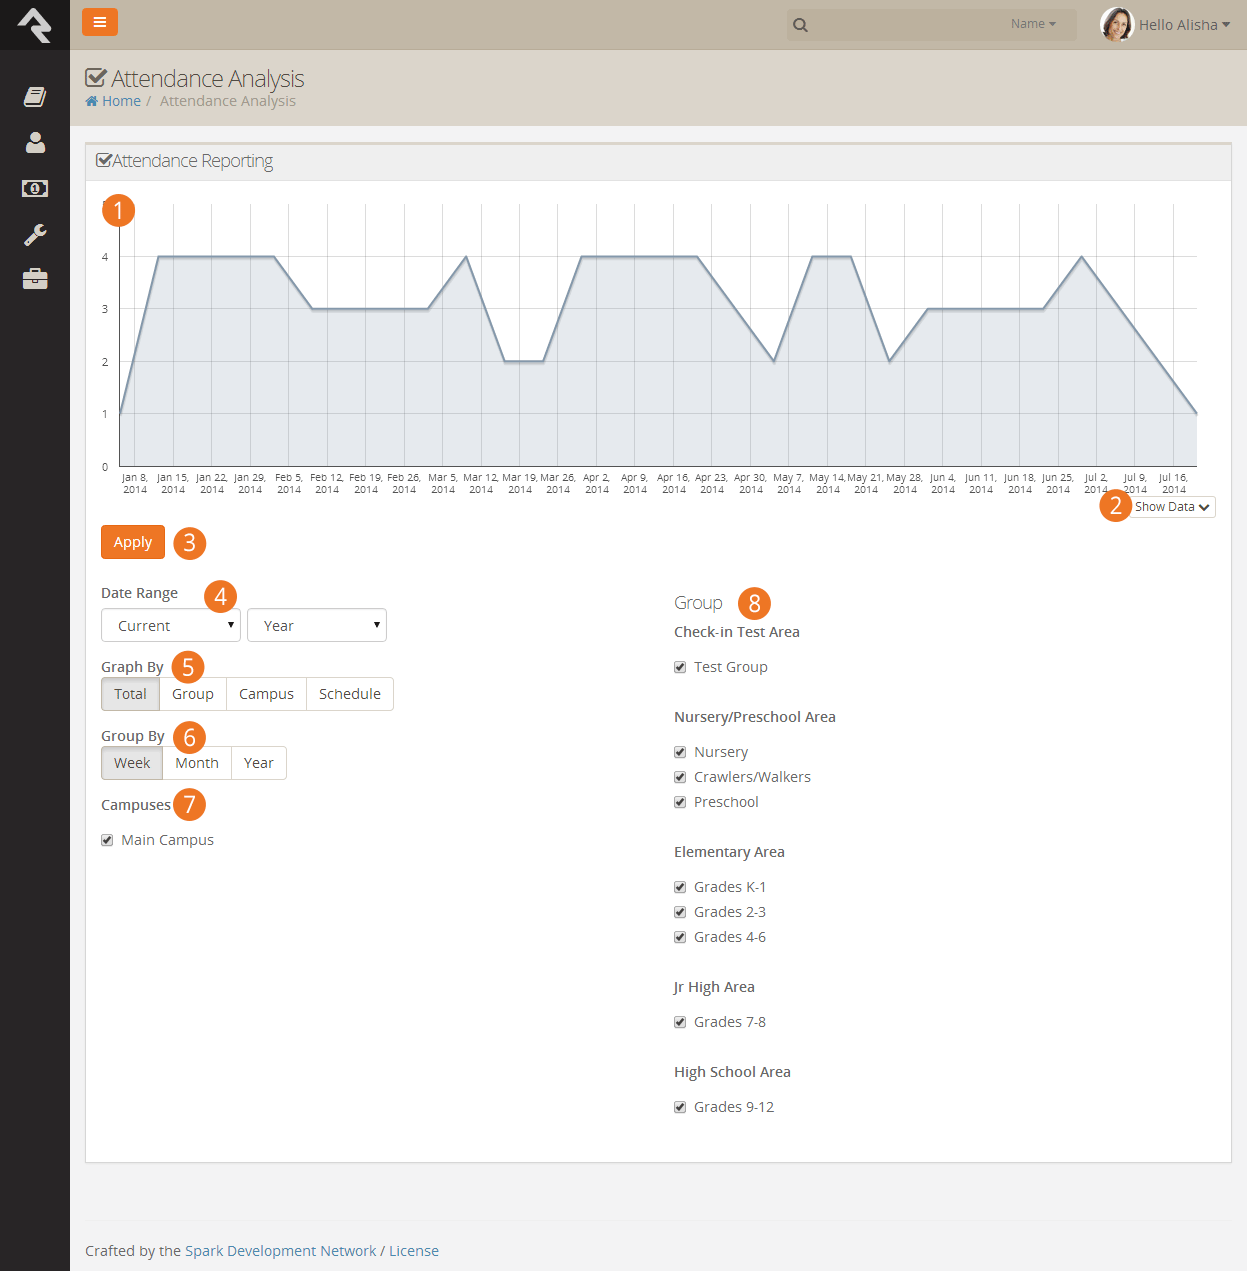Click the Nursery/Preschool Area heading
This screenshot has height=1271, width=1247.
click(755, 717)
